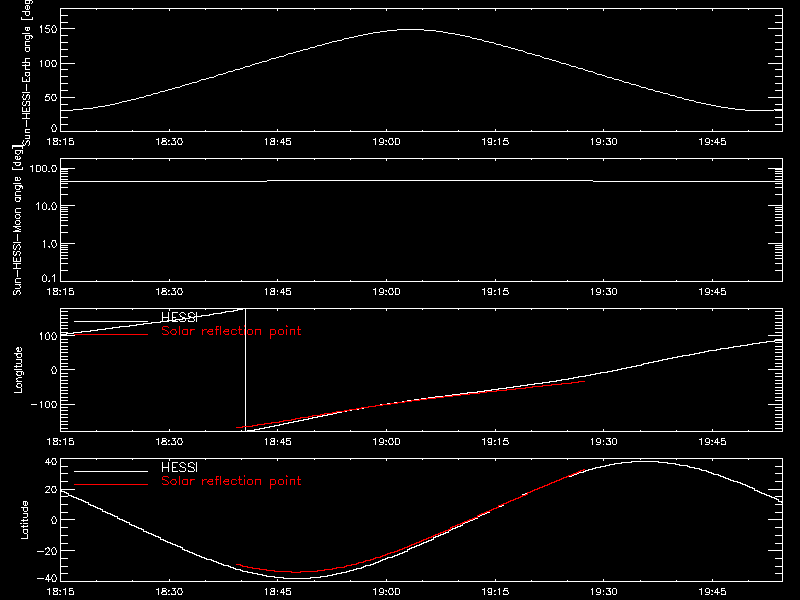Image resolution: width=800 pixels, height=600 pixels.
Task: Click white HESSI legend line in Latitude plot
Action: [x=111, y=471]
